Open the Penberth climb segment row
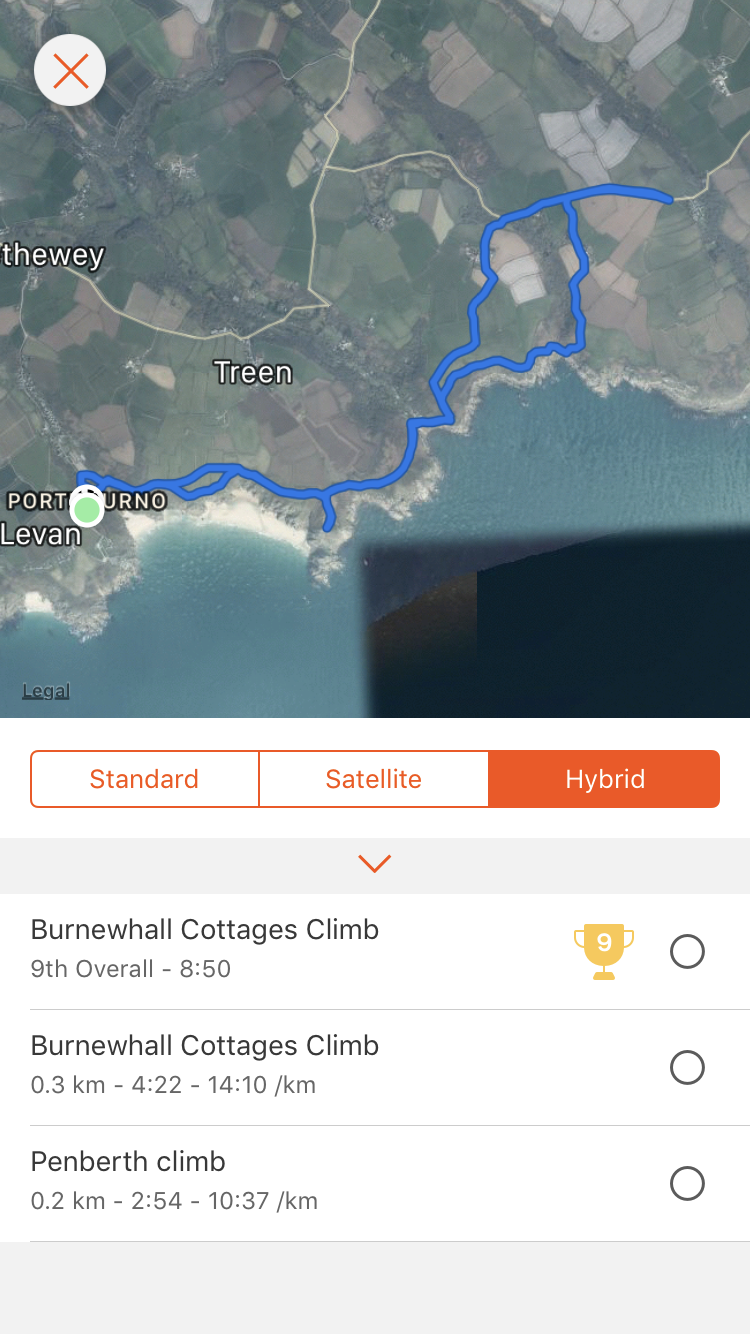 click(375, 1183)
